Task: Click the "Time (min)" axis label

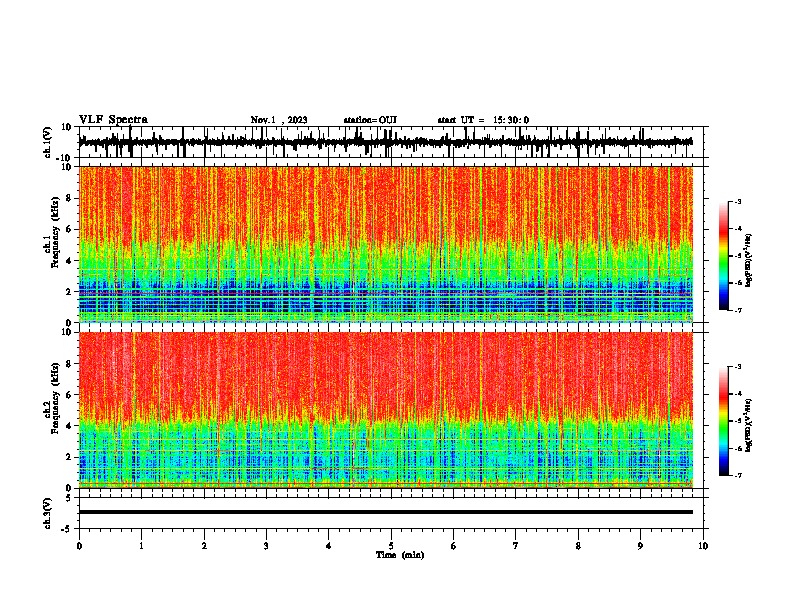Action: point(400,555)
